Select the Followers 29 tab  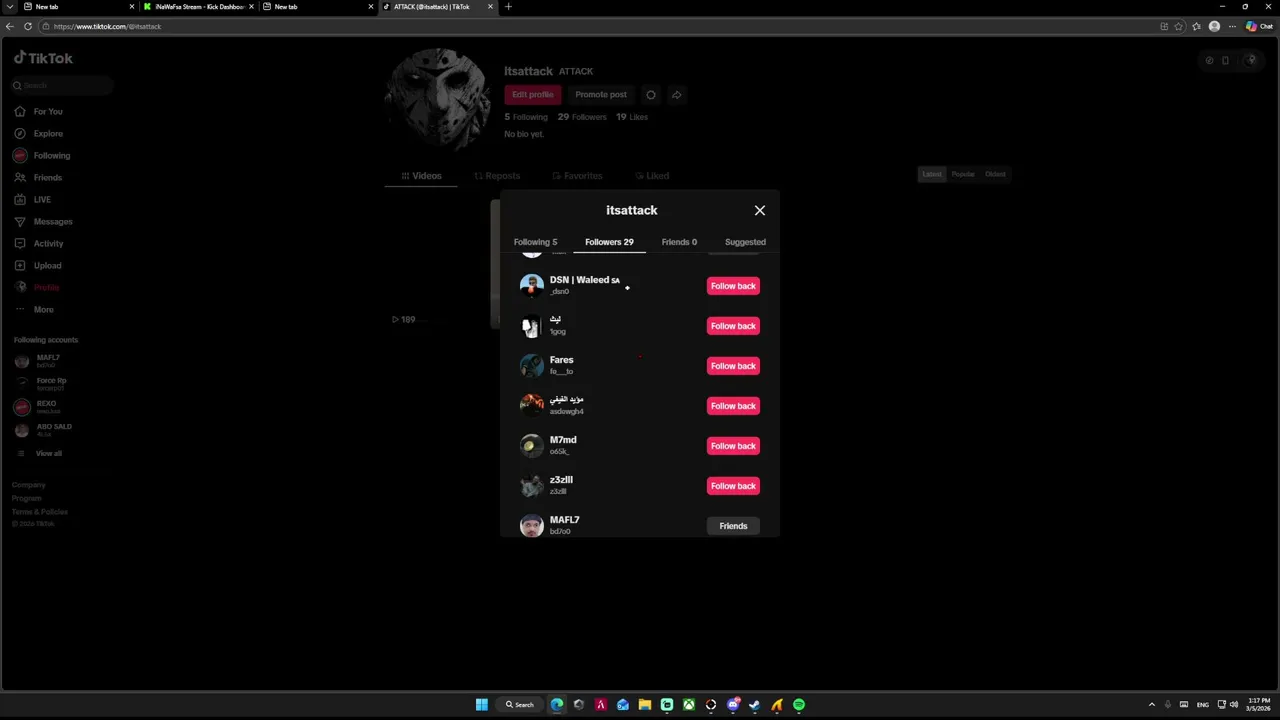[609, 242]
